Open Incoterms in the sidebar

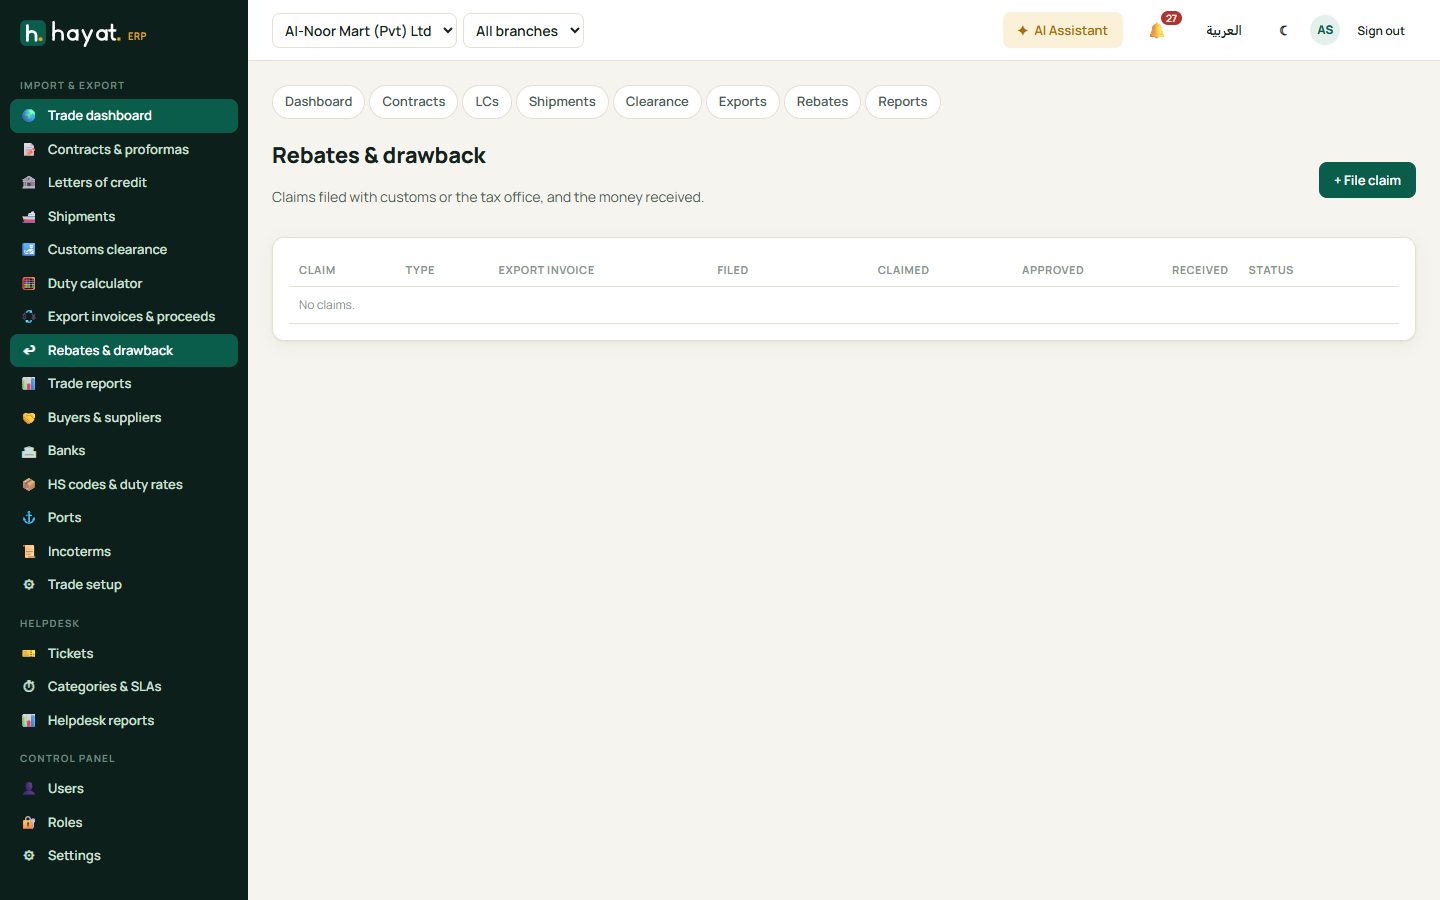[124, 552]
